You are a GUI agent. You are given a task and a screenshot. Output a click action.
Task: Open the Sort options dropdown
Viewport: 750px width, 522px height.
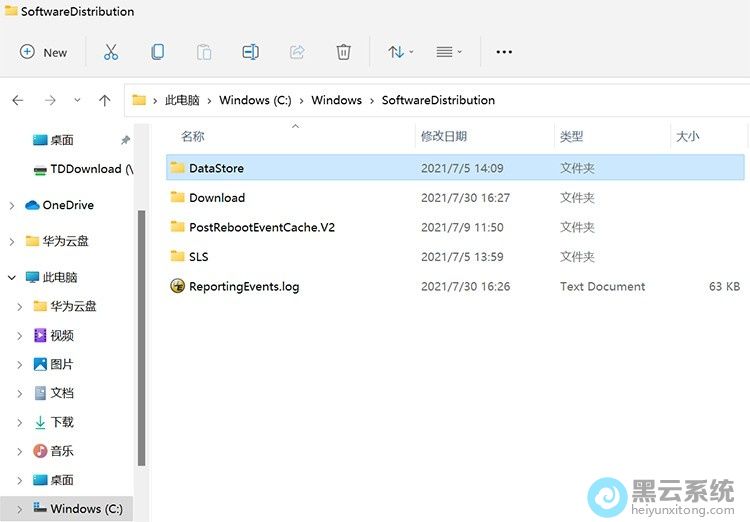coord(401,52)
